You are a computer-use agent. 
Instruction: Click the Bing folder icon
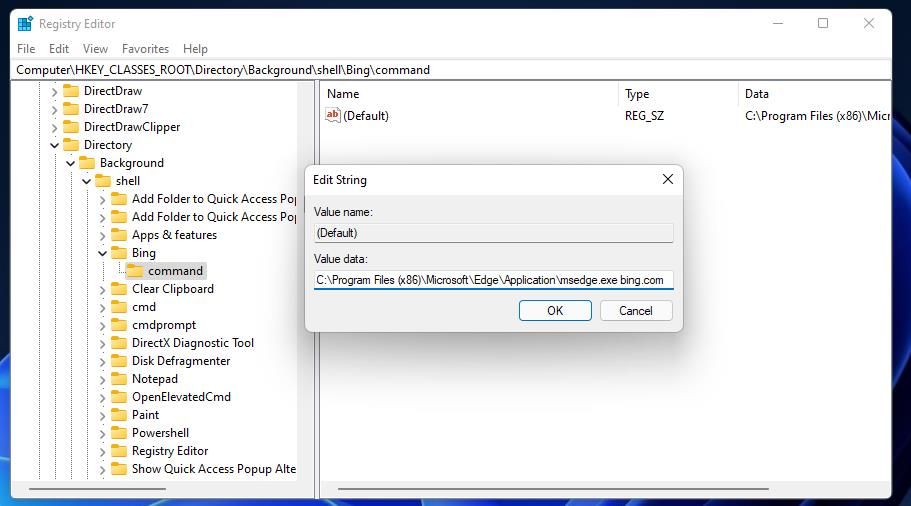click(x=119, y=253)
